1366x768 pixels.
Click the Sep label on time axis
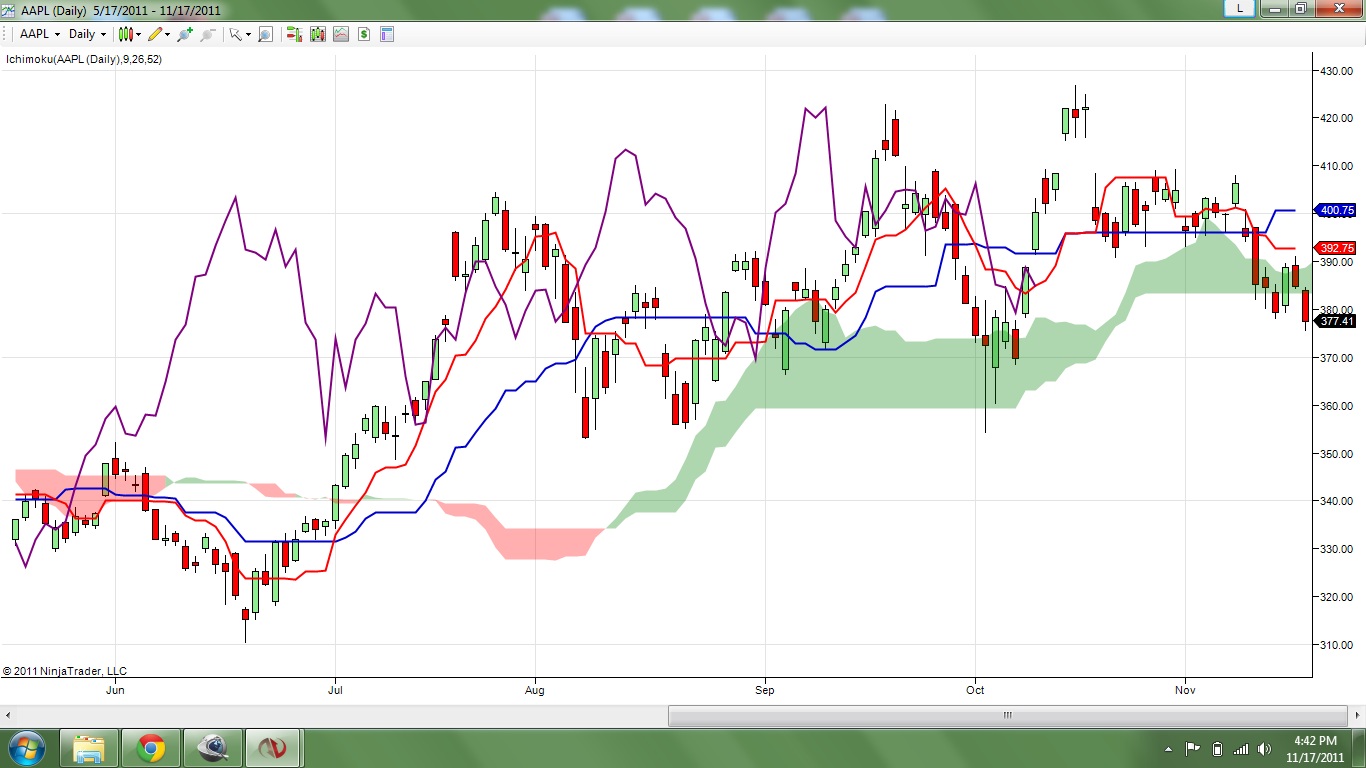tap(765, 690)
